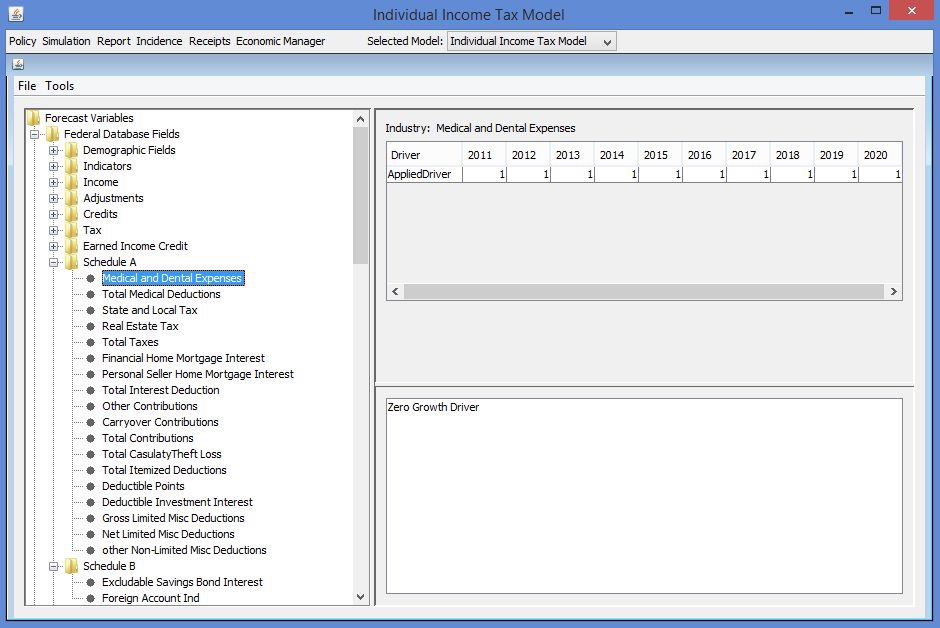Expand the Credits node

point(53,215)
